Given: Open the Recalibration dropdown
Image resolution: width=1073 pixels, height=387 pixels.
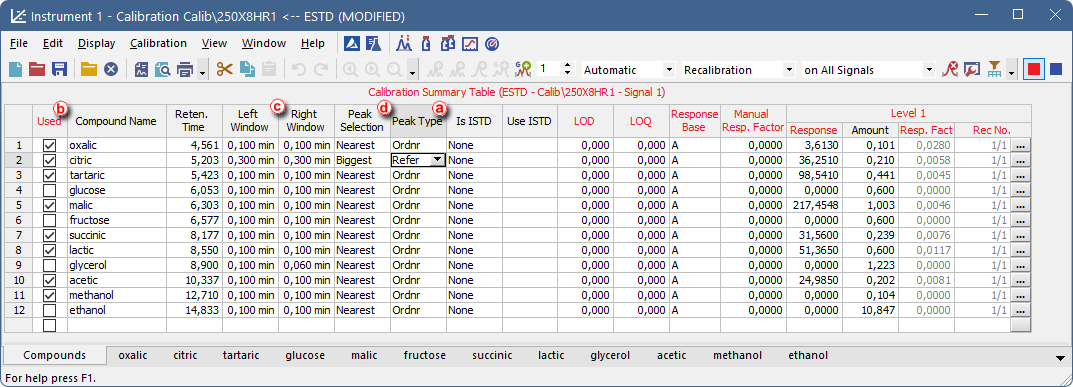Looking at the screenshot, I should (x=789, y=70).
